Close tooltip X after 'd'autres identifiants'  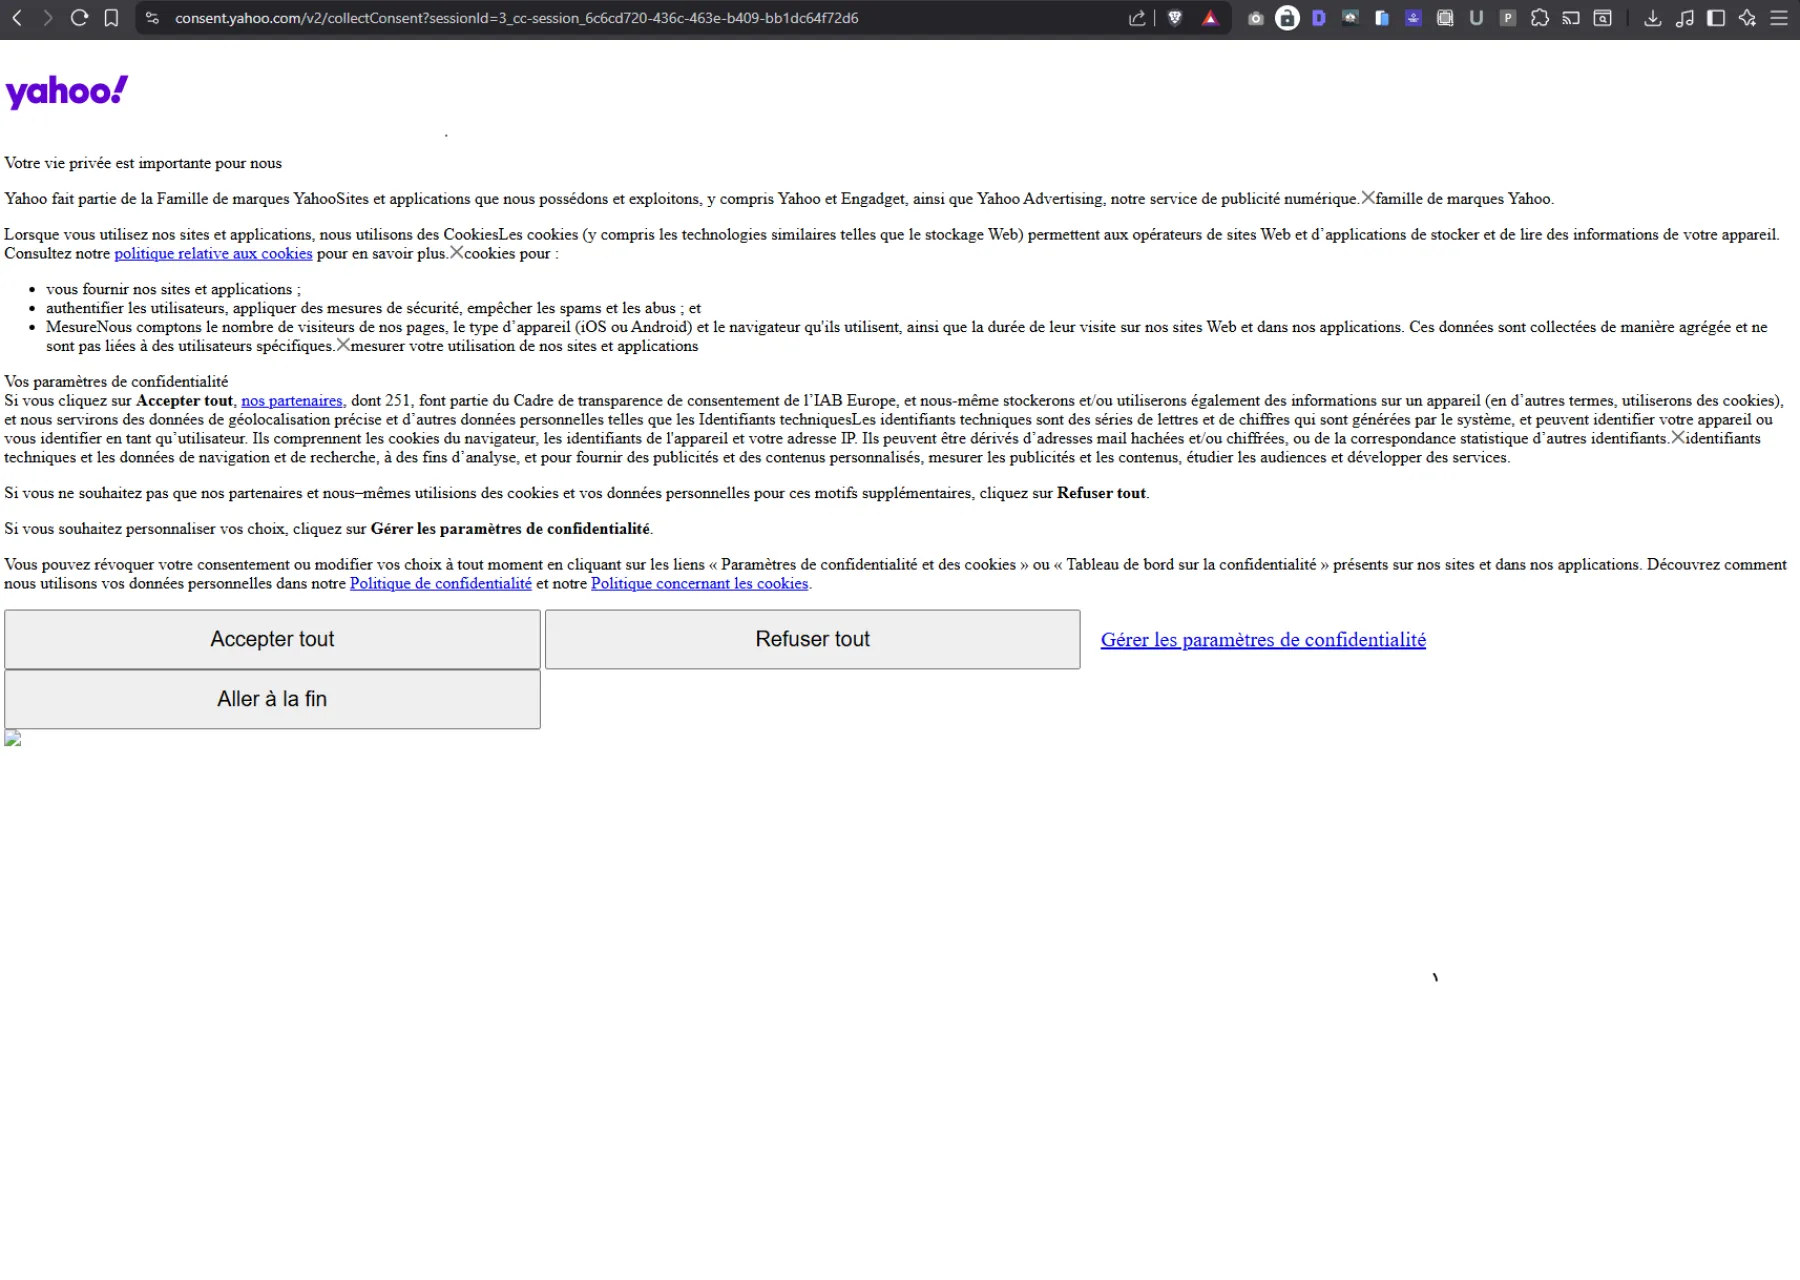[1678, 437]
